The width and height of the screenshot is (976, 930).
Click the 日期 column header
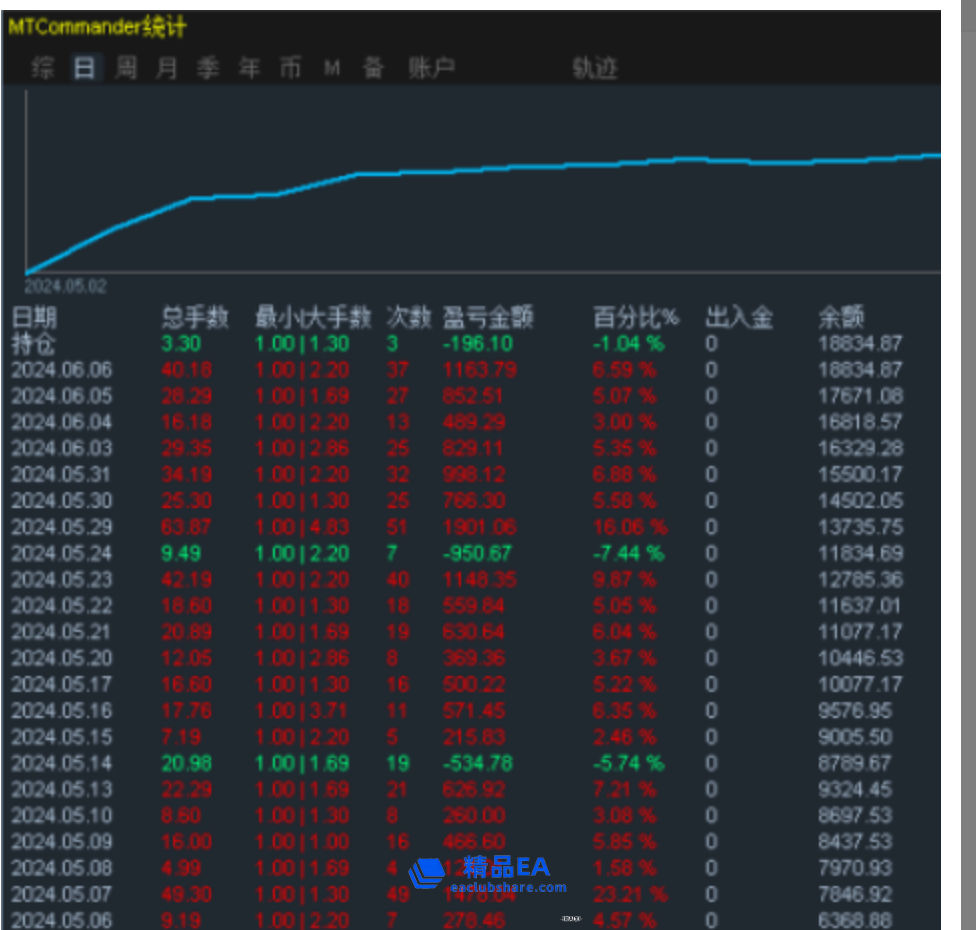click(x=35, y=318)
